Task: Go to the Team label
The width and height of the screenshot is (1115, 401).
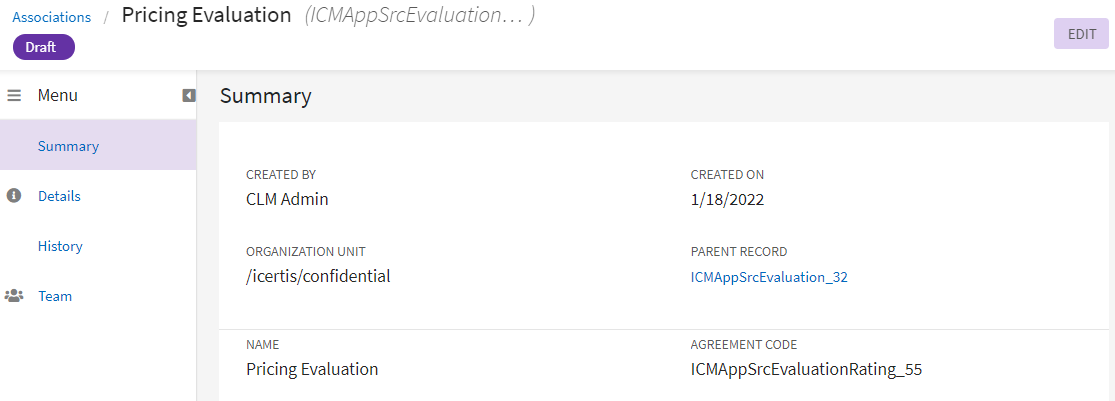Action: [55, 296]
